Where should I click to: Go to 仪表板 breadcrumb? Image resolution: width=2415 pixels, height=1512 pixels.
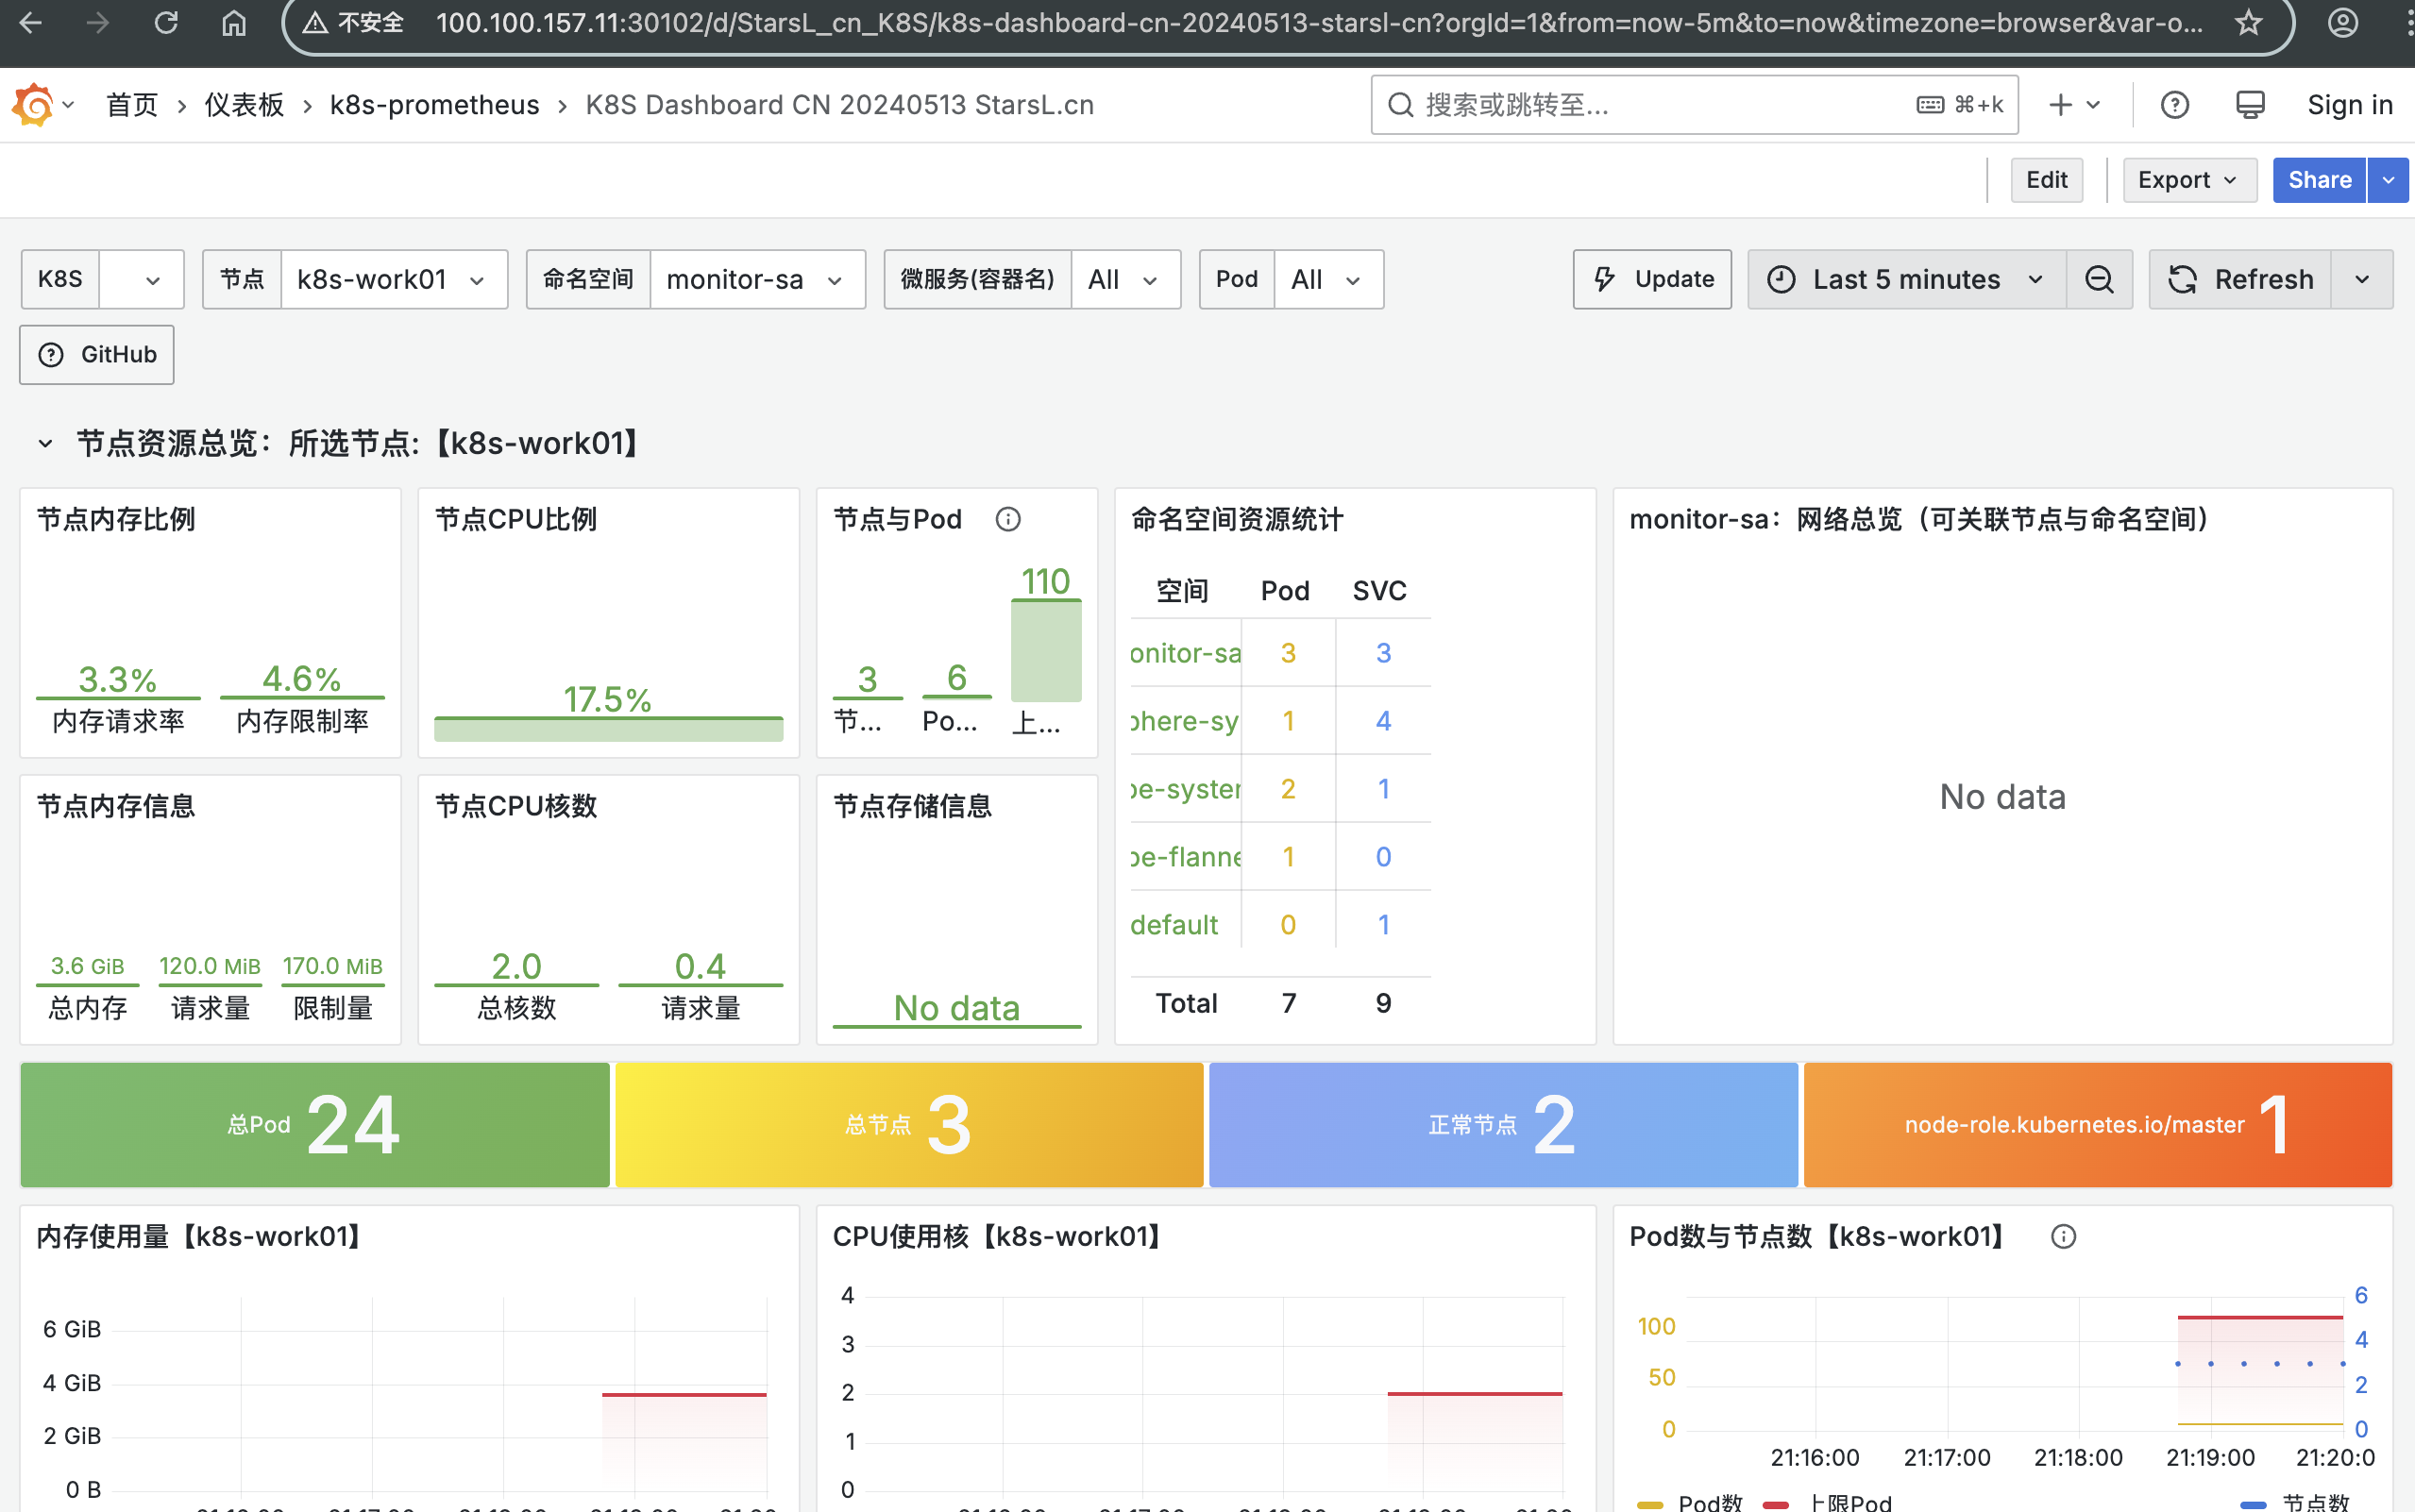click(244, 104)
